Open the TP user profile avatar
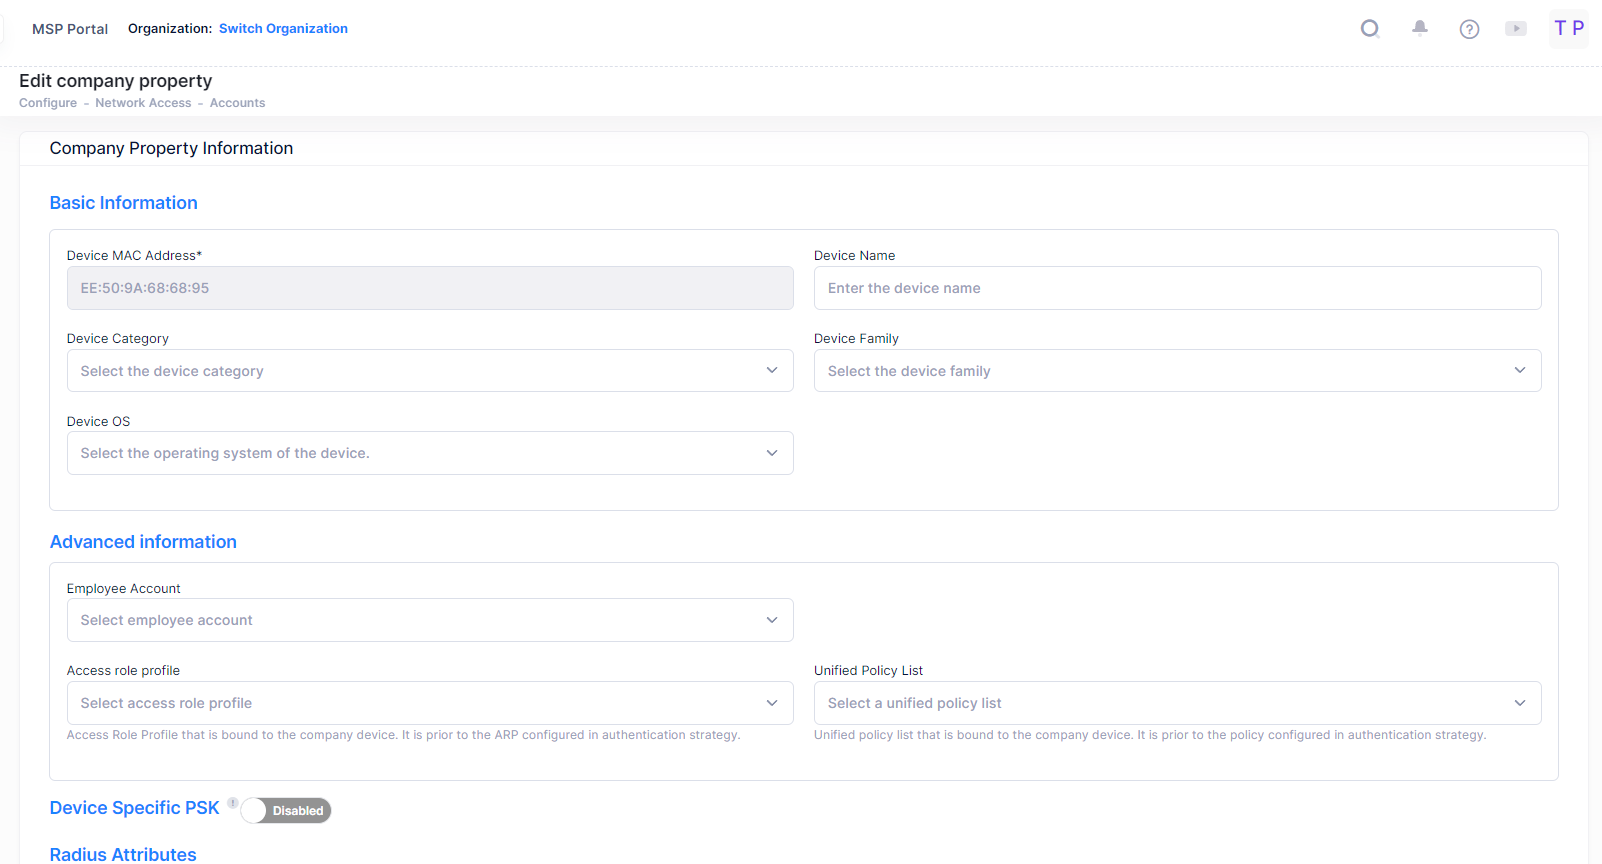Screen dimensions: 1602x864 pos(1568,29)
